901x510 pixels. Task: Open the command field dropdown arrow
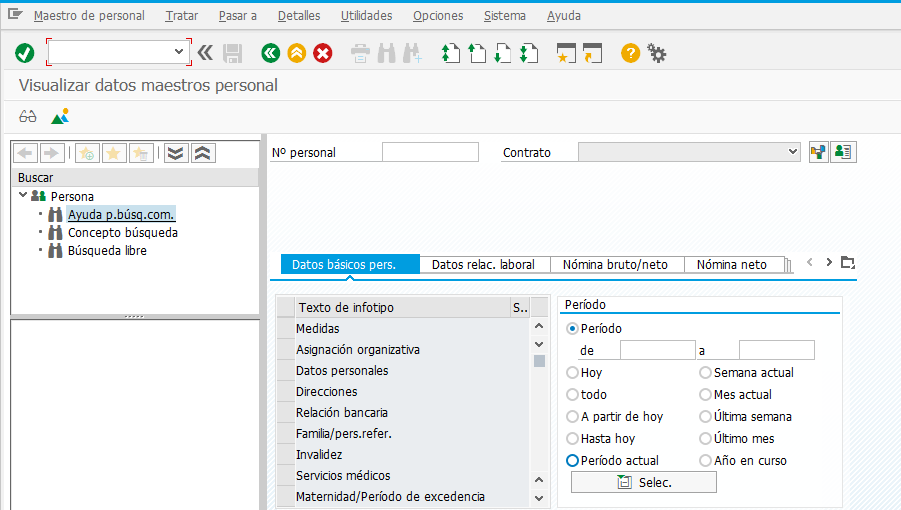(x=180, y=52)
